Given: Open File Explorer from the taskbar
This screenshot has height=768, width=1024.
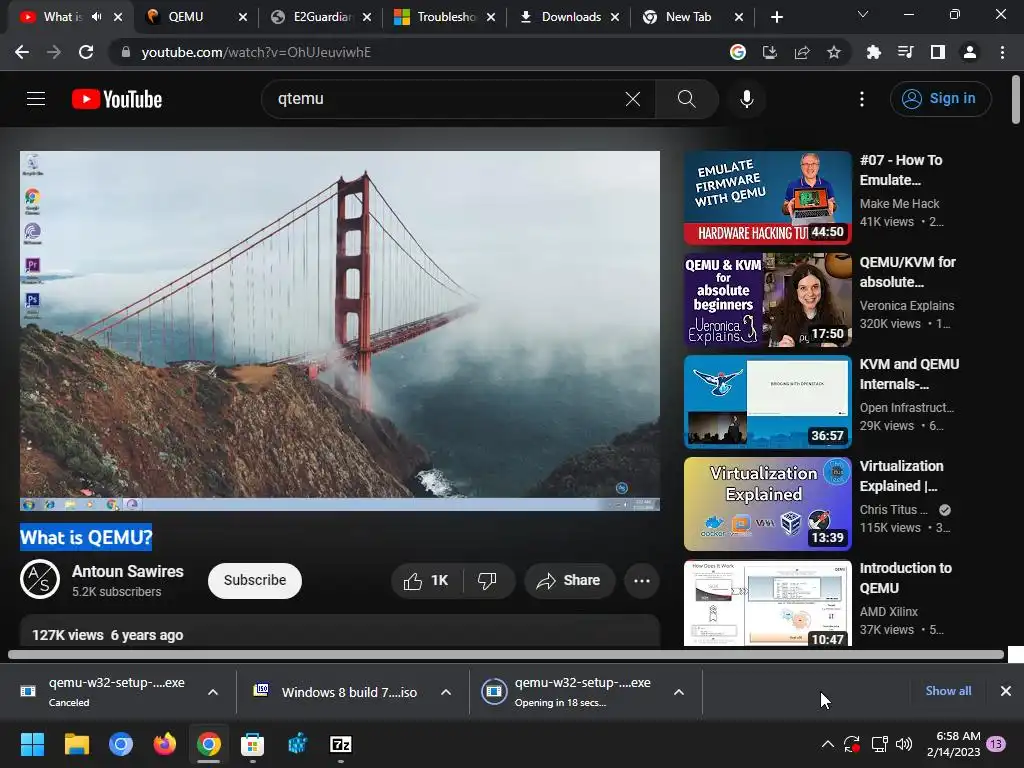Looking at the screenshot, I should (x=76, y=744).
